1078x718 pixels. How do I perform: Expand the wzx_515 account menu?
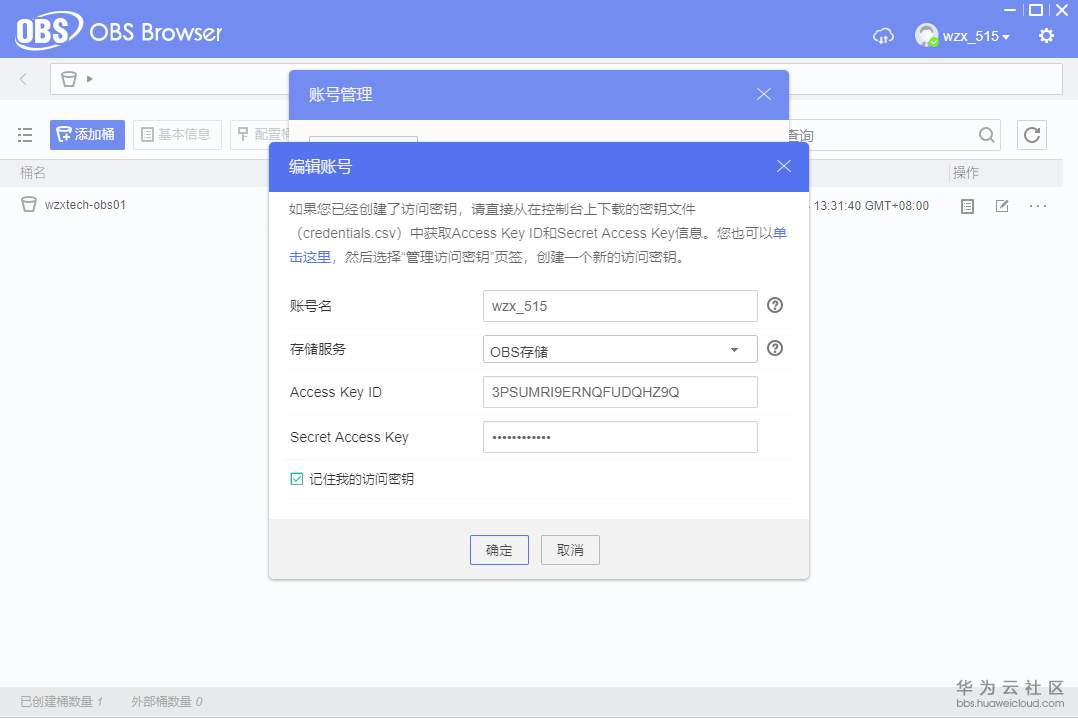[963, 34]
